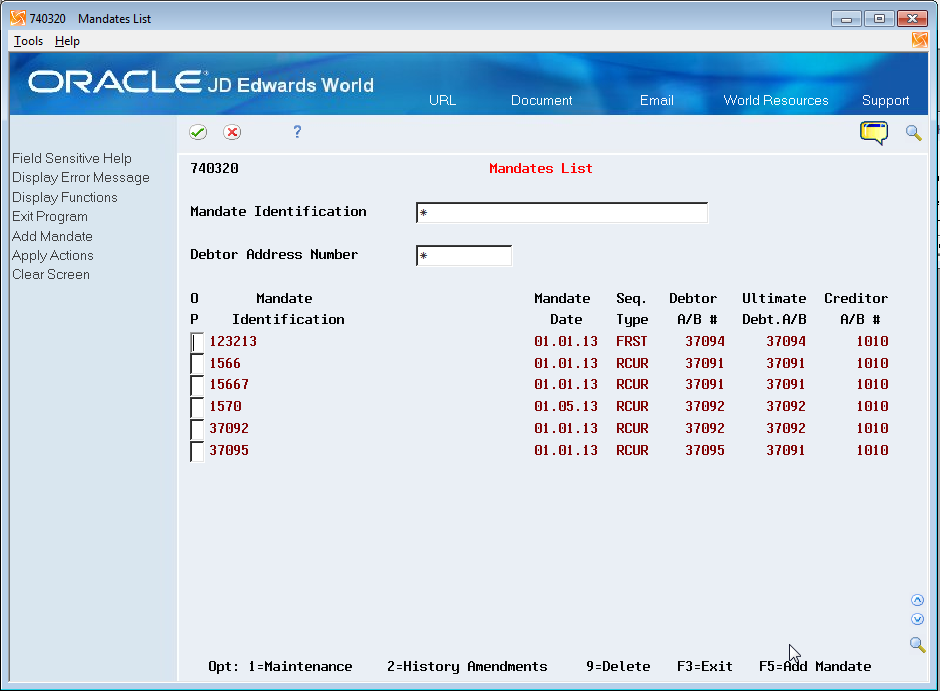Click Debtor A/B value 37095
The height and width of the screenshot is (691, 940).
pos(705,450)
